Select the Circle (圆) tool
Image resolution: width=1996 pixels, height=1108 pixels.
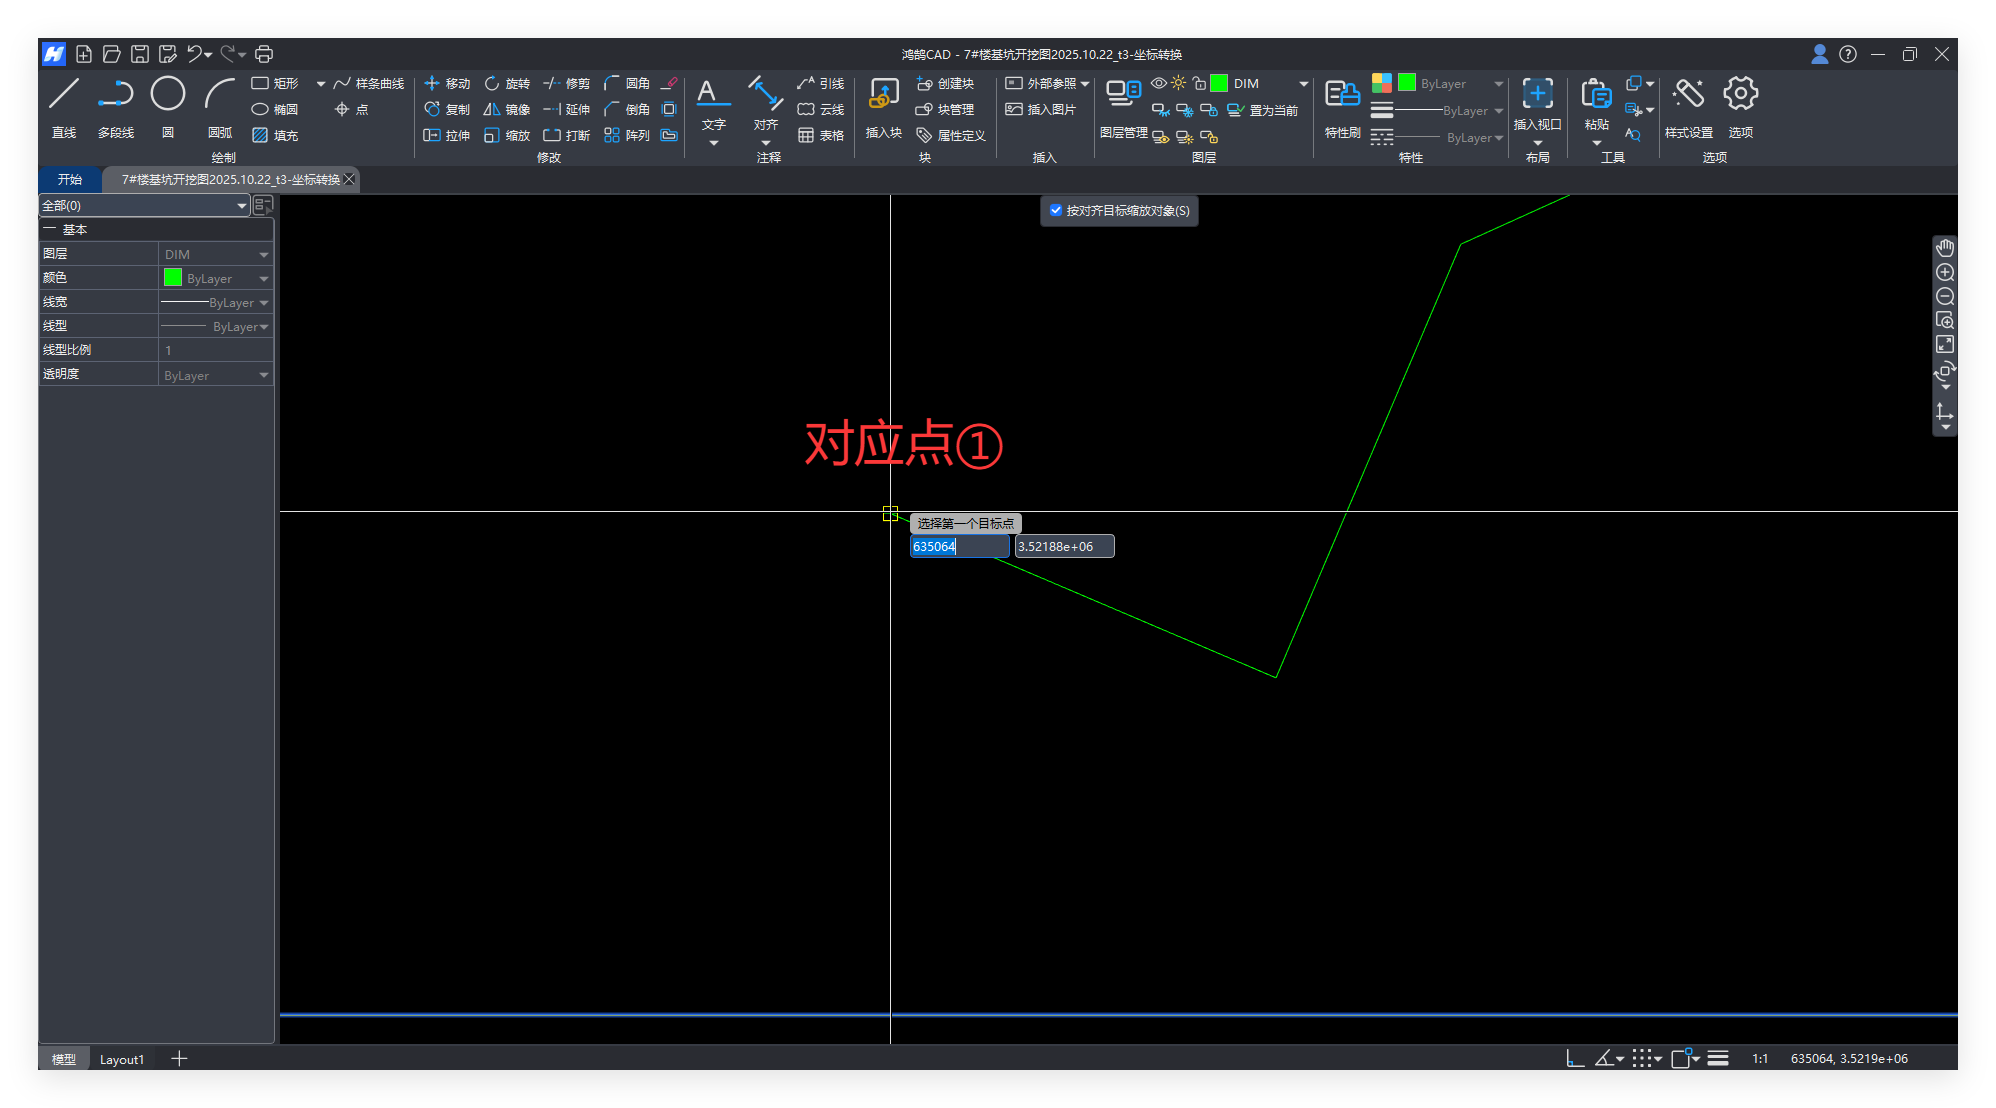click(168, 95)
